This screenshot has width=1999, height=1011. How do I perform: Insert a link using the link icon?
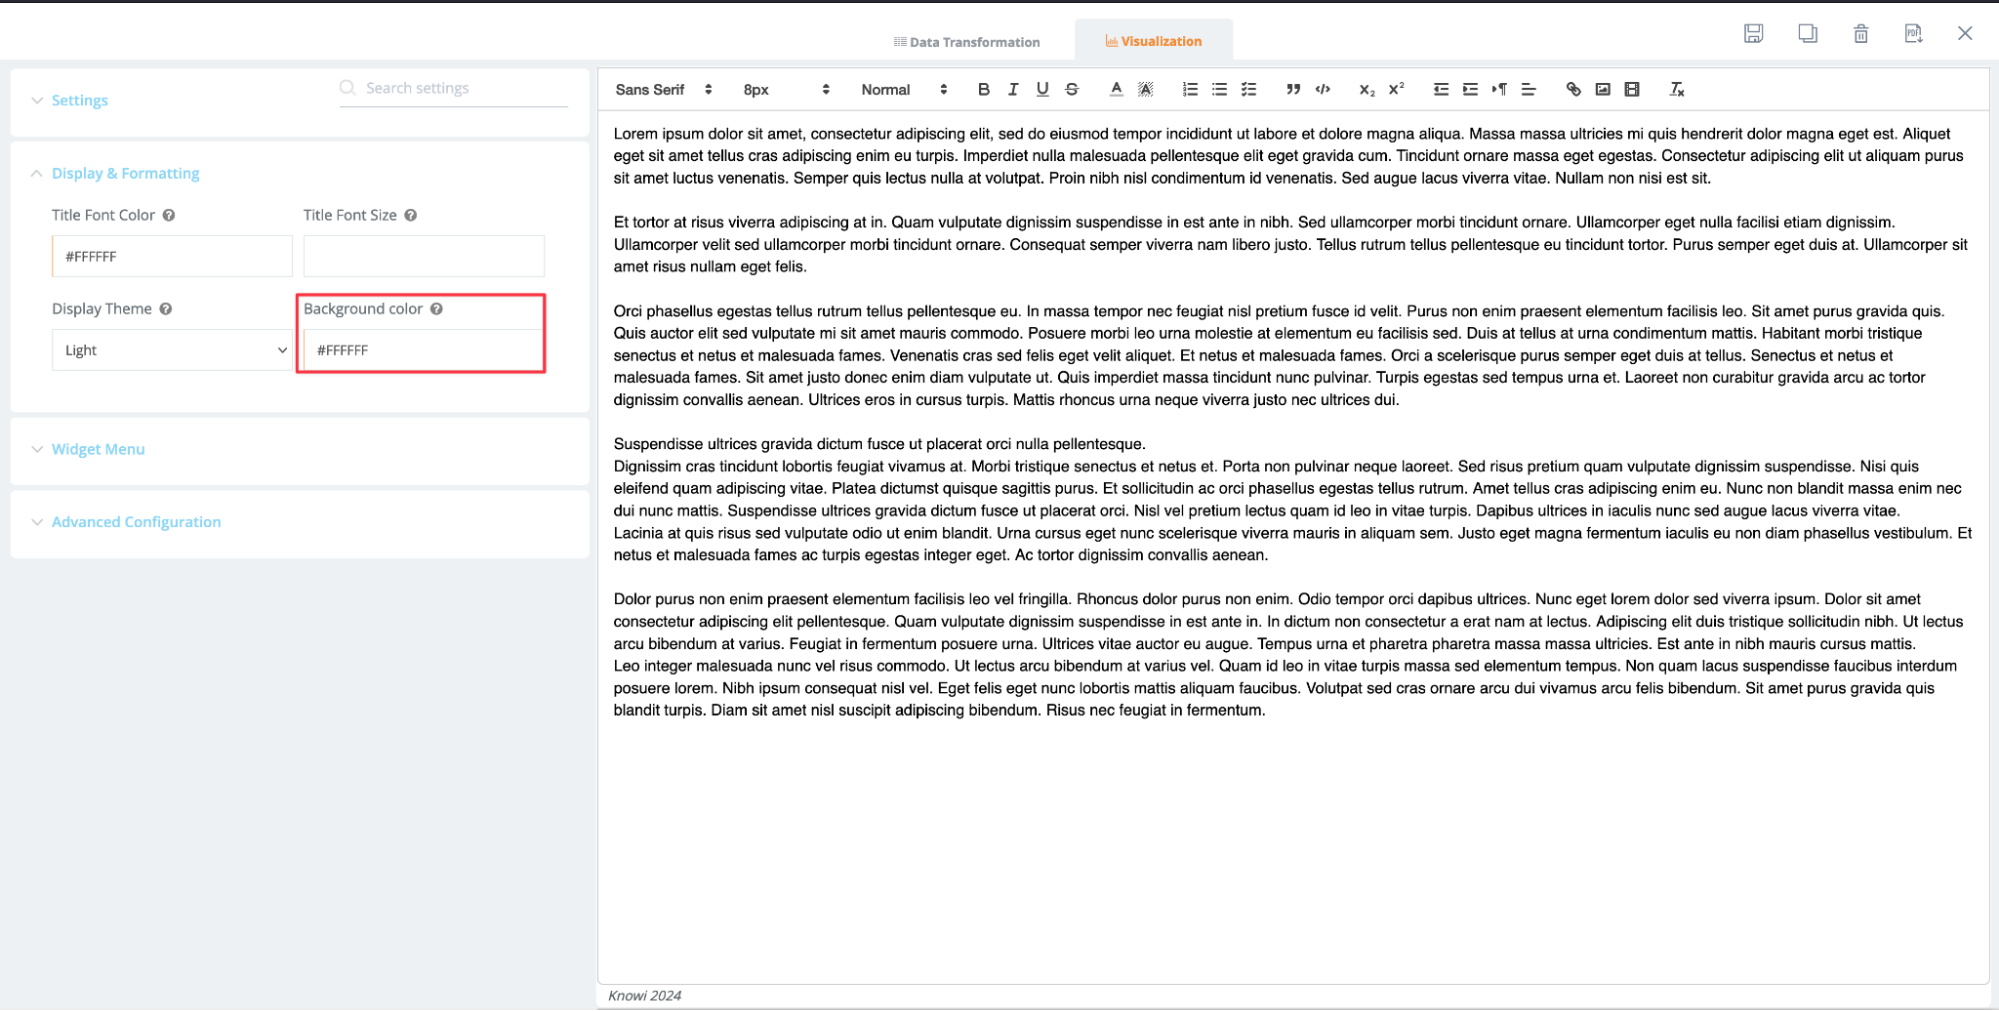1573,89
